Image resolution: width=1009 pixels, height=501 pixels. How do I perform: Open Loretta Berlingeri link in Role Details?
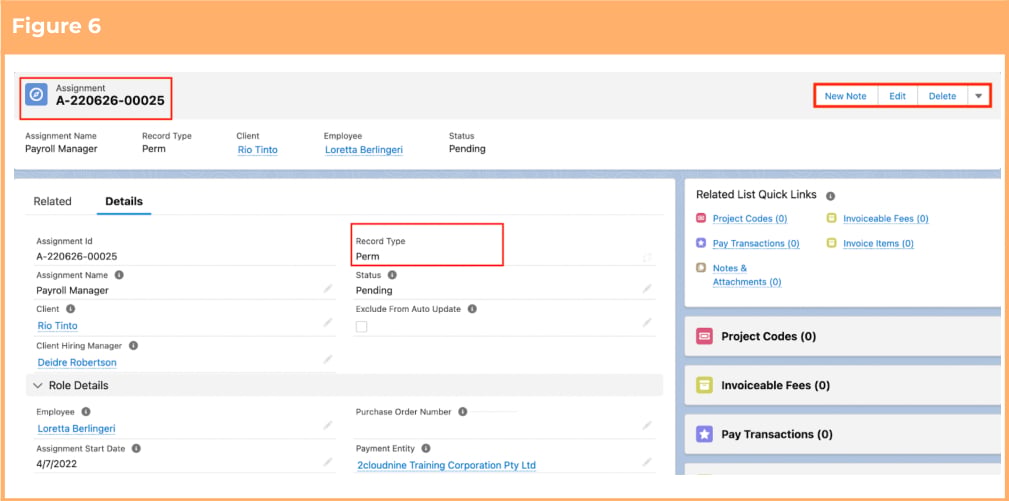click(x=77, y=428)
